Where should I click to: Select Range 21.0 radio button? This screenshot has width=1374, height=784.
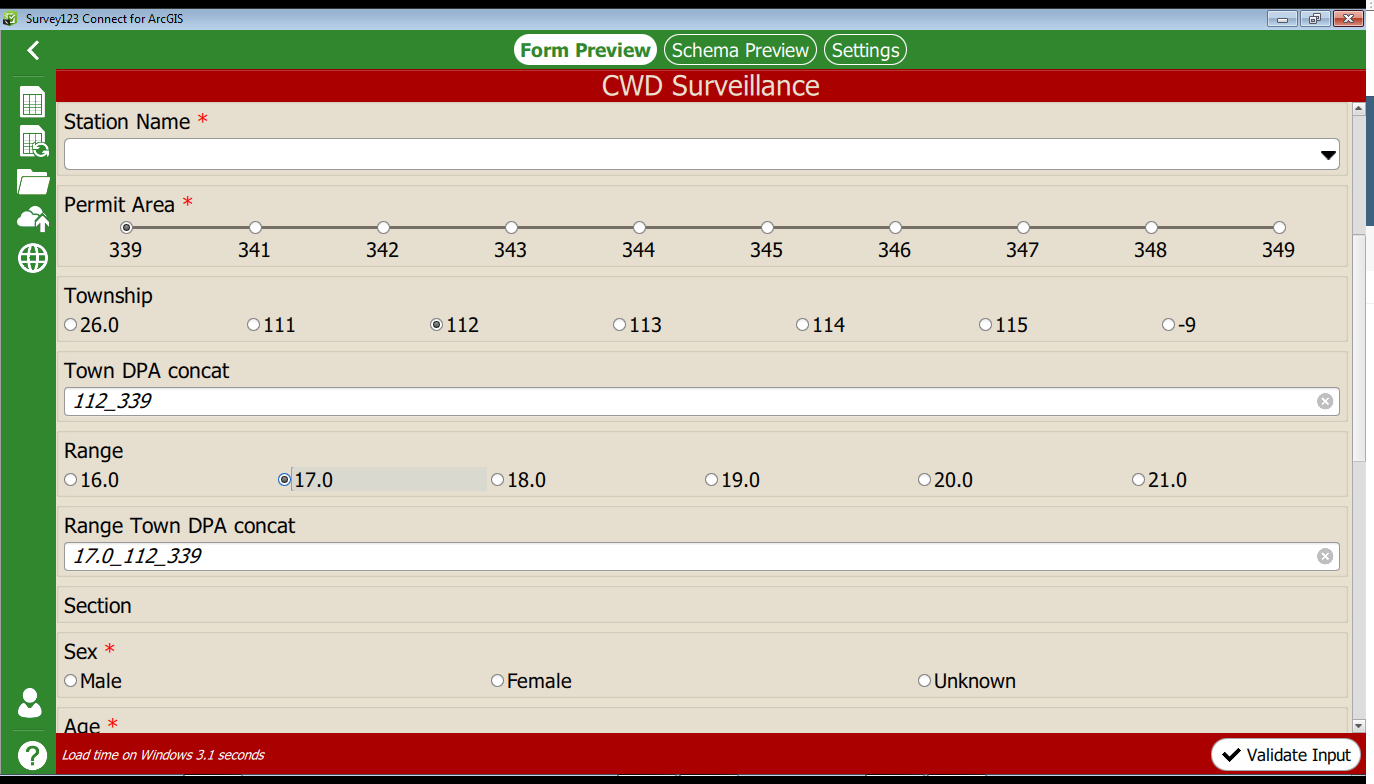point(1138,480)
